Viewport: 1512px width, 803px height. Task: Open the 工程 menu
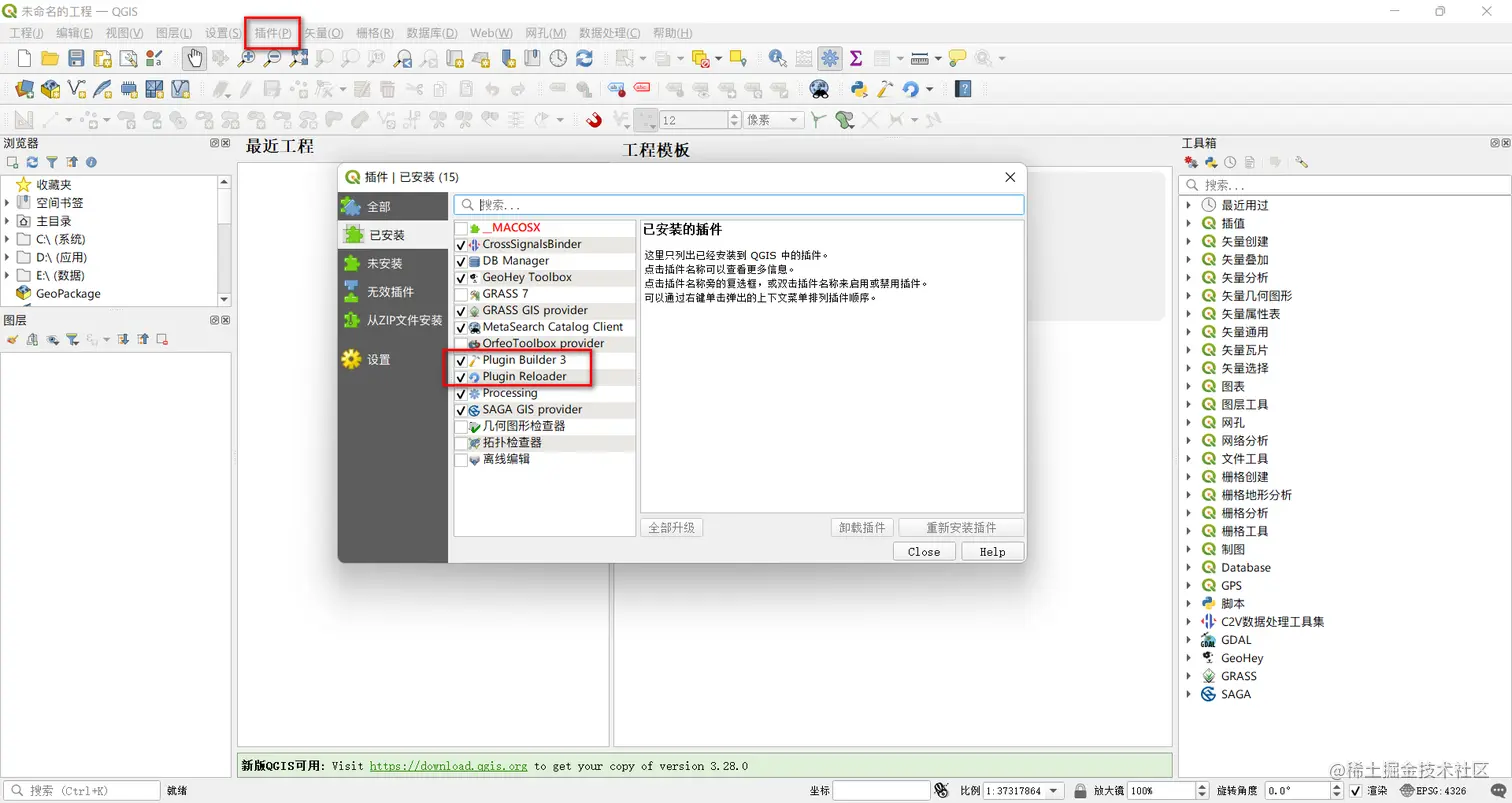click(x=26, y=33)
